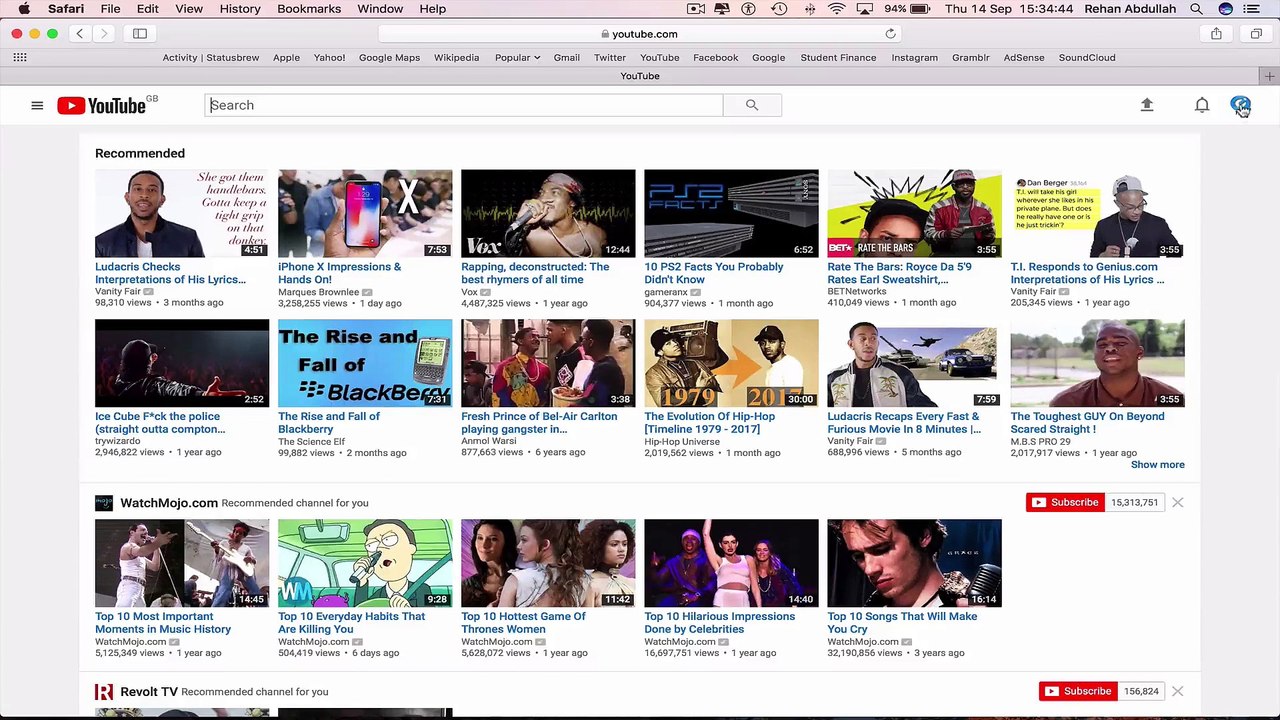Open Spotlight search in menu bar

point(1196,9)
